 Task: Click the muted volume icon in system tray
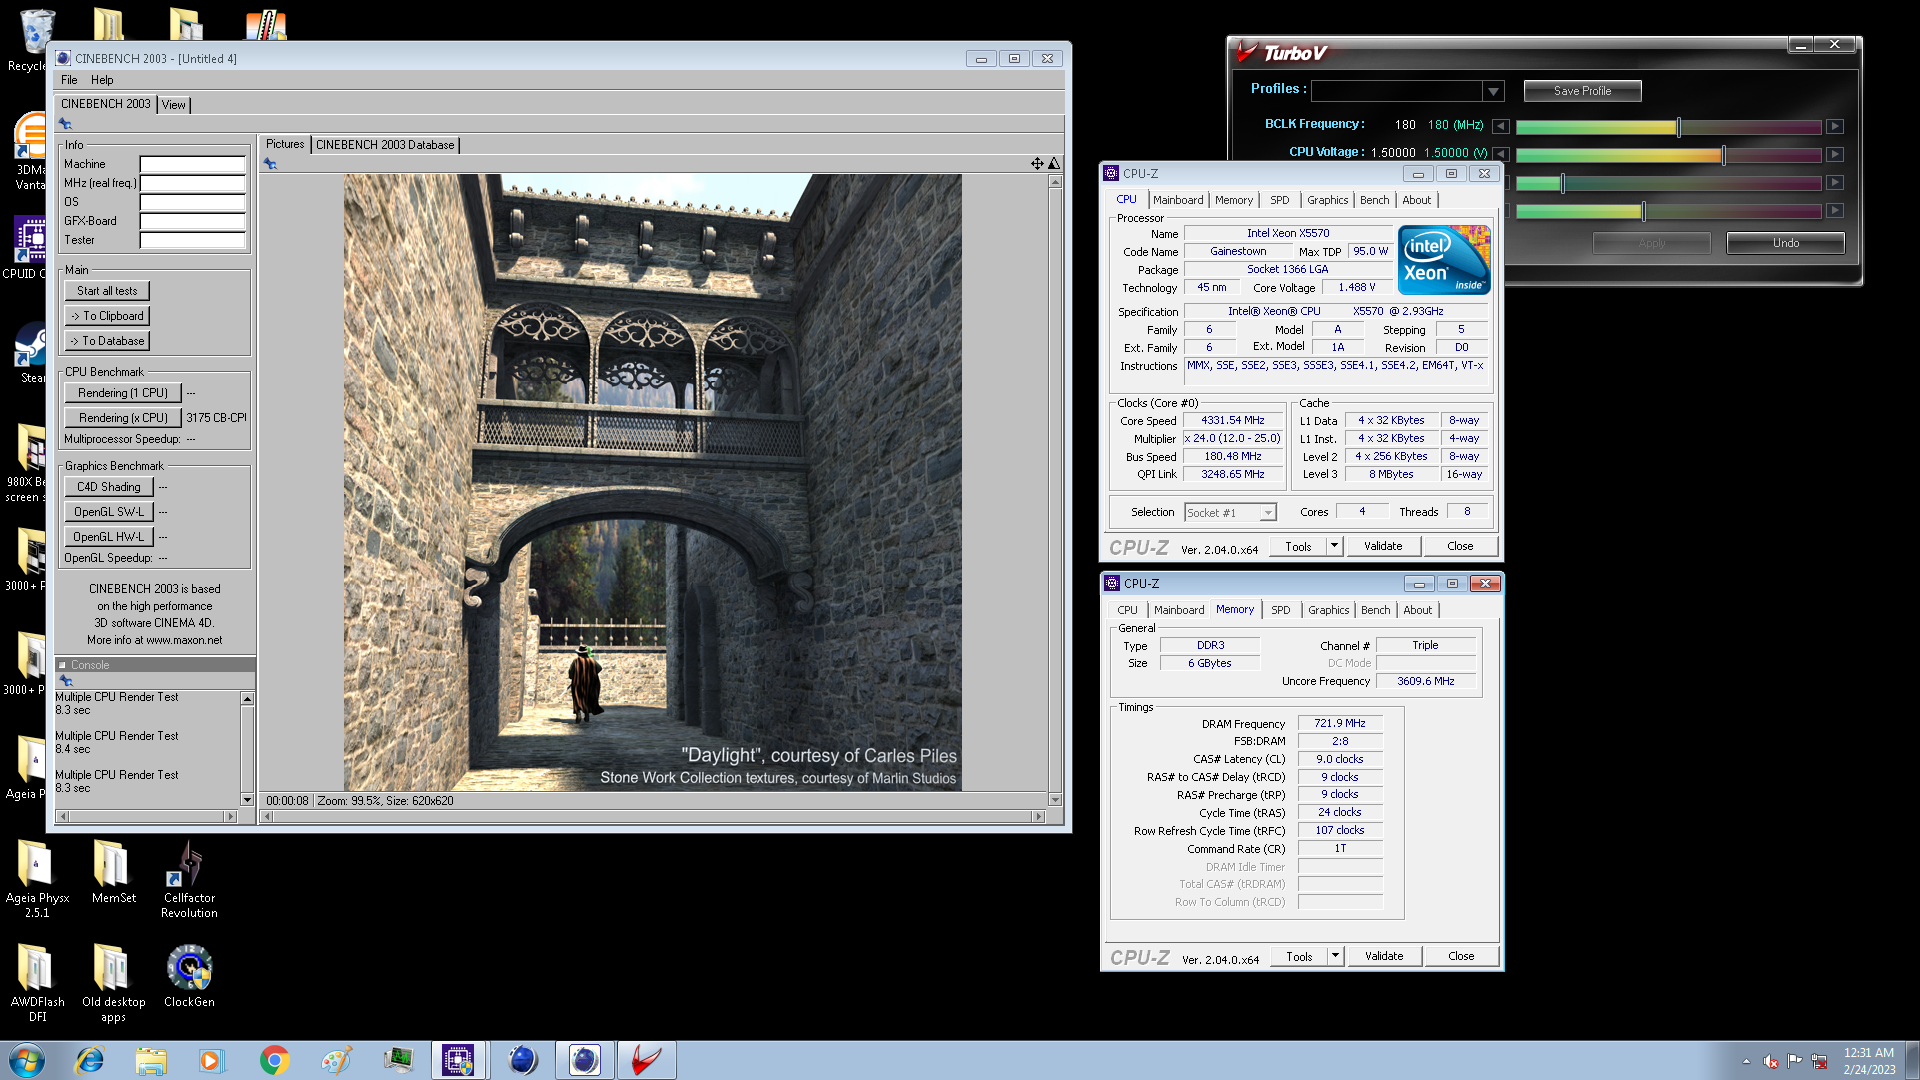coord(1770,1061)
